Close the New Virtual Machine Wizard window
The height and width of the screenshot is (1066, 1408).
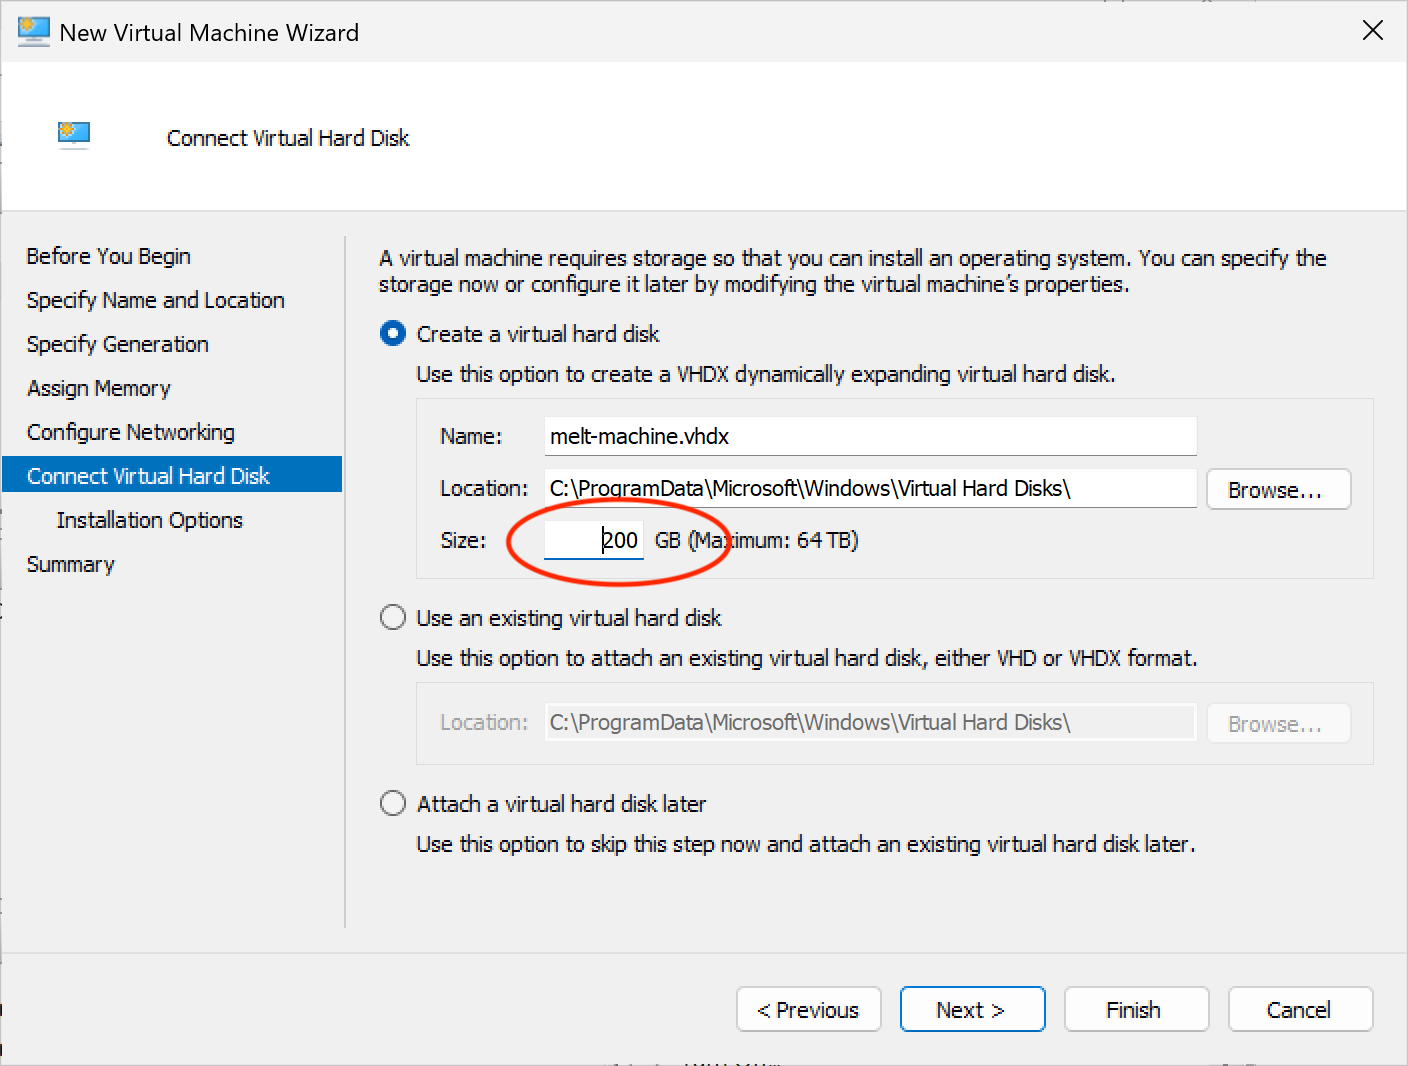(x=1372, y=31)
